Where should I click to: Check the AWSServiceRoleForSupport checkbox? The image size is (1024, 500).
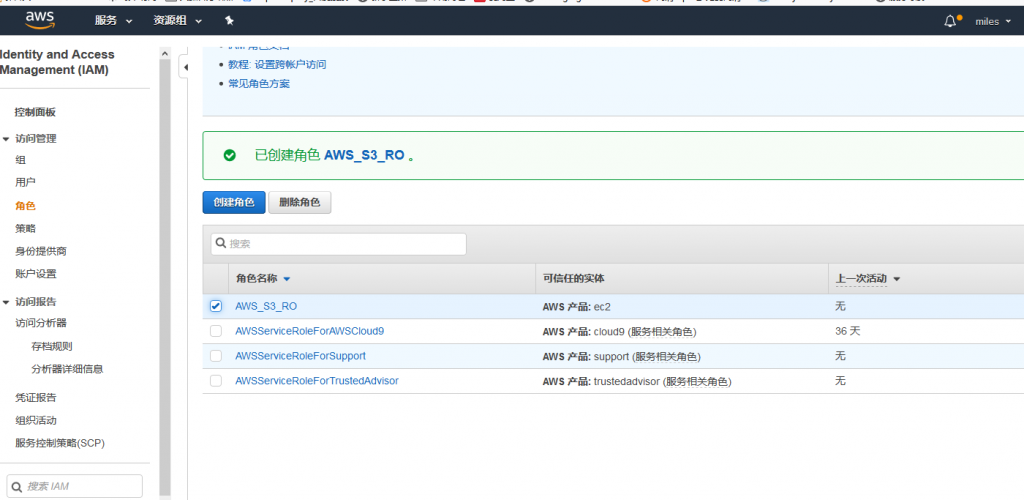[x=216, y=356]
